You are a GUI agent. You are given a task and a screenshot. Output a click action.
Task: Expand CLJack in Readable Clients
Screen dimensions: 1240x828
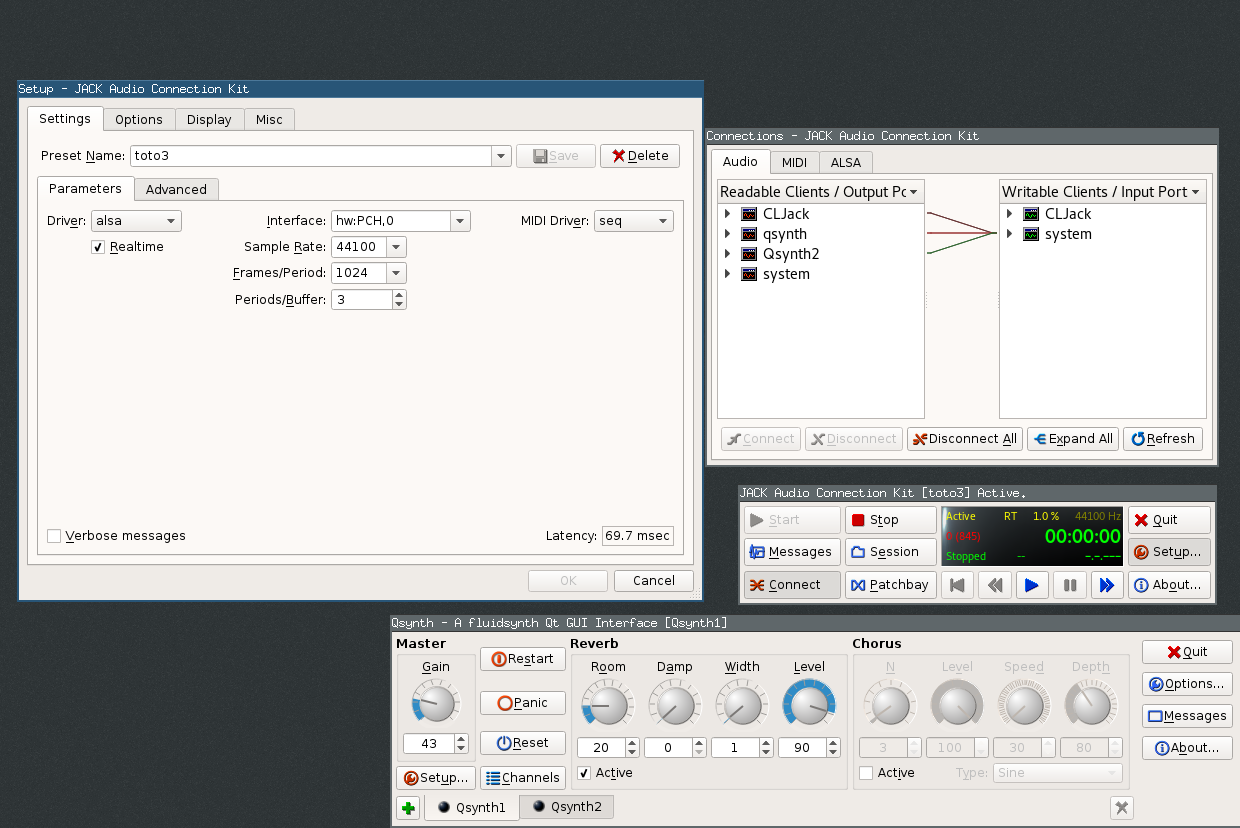728,214
